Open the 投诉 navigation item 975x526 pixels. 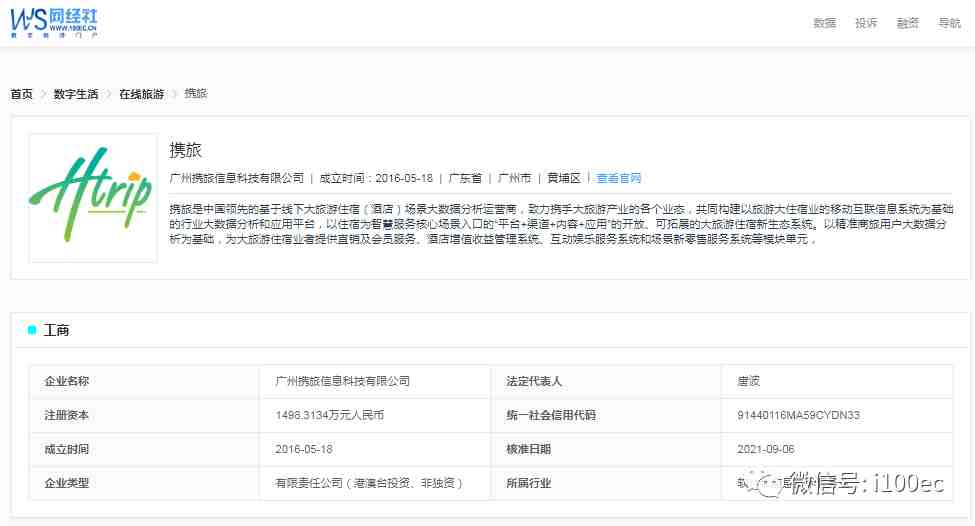coord(866,23)
